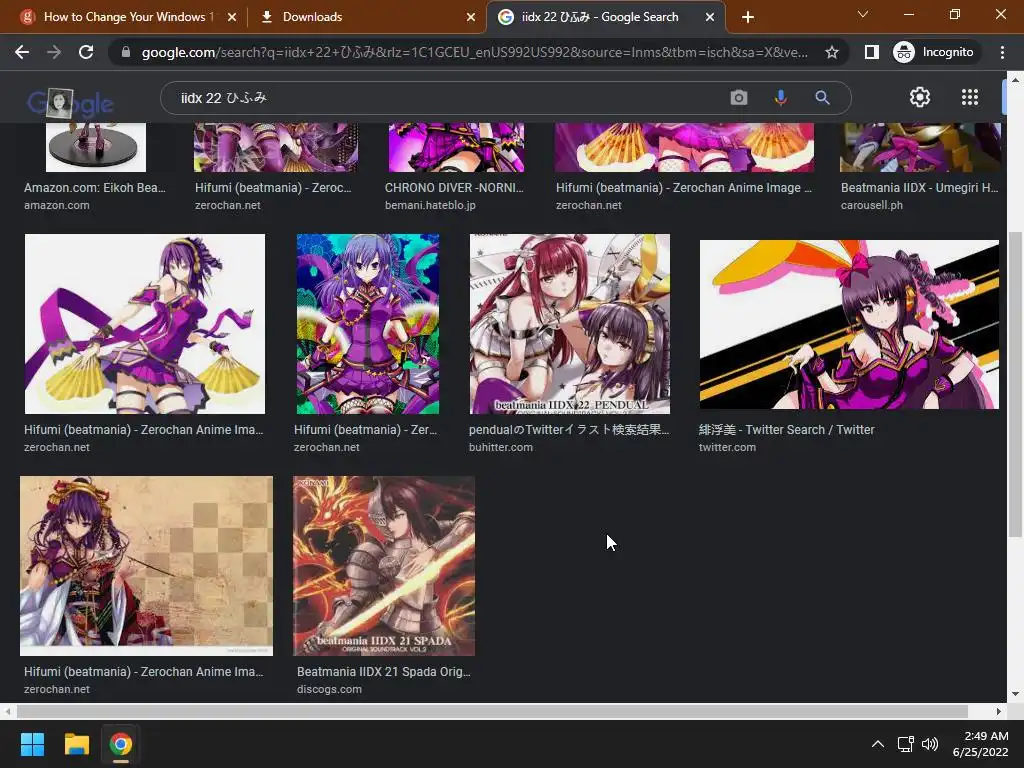Image resolution: width=1024 pixels, height=768 pixels.
Task: Open the Amazon figure thumbnail image
Action: (96, 148)
